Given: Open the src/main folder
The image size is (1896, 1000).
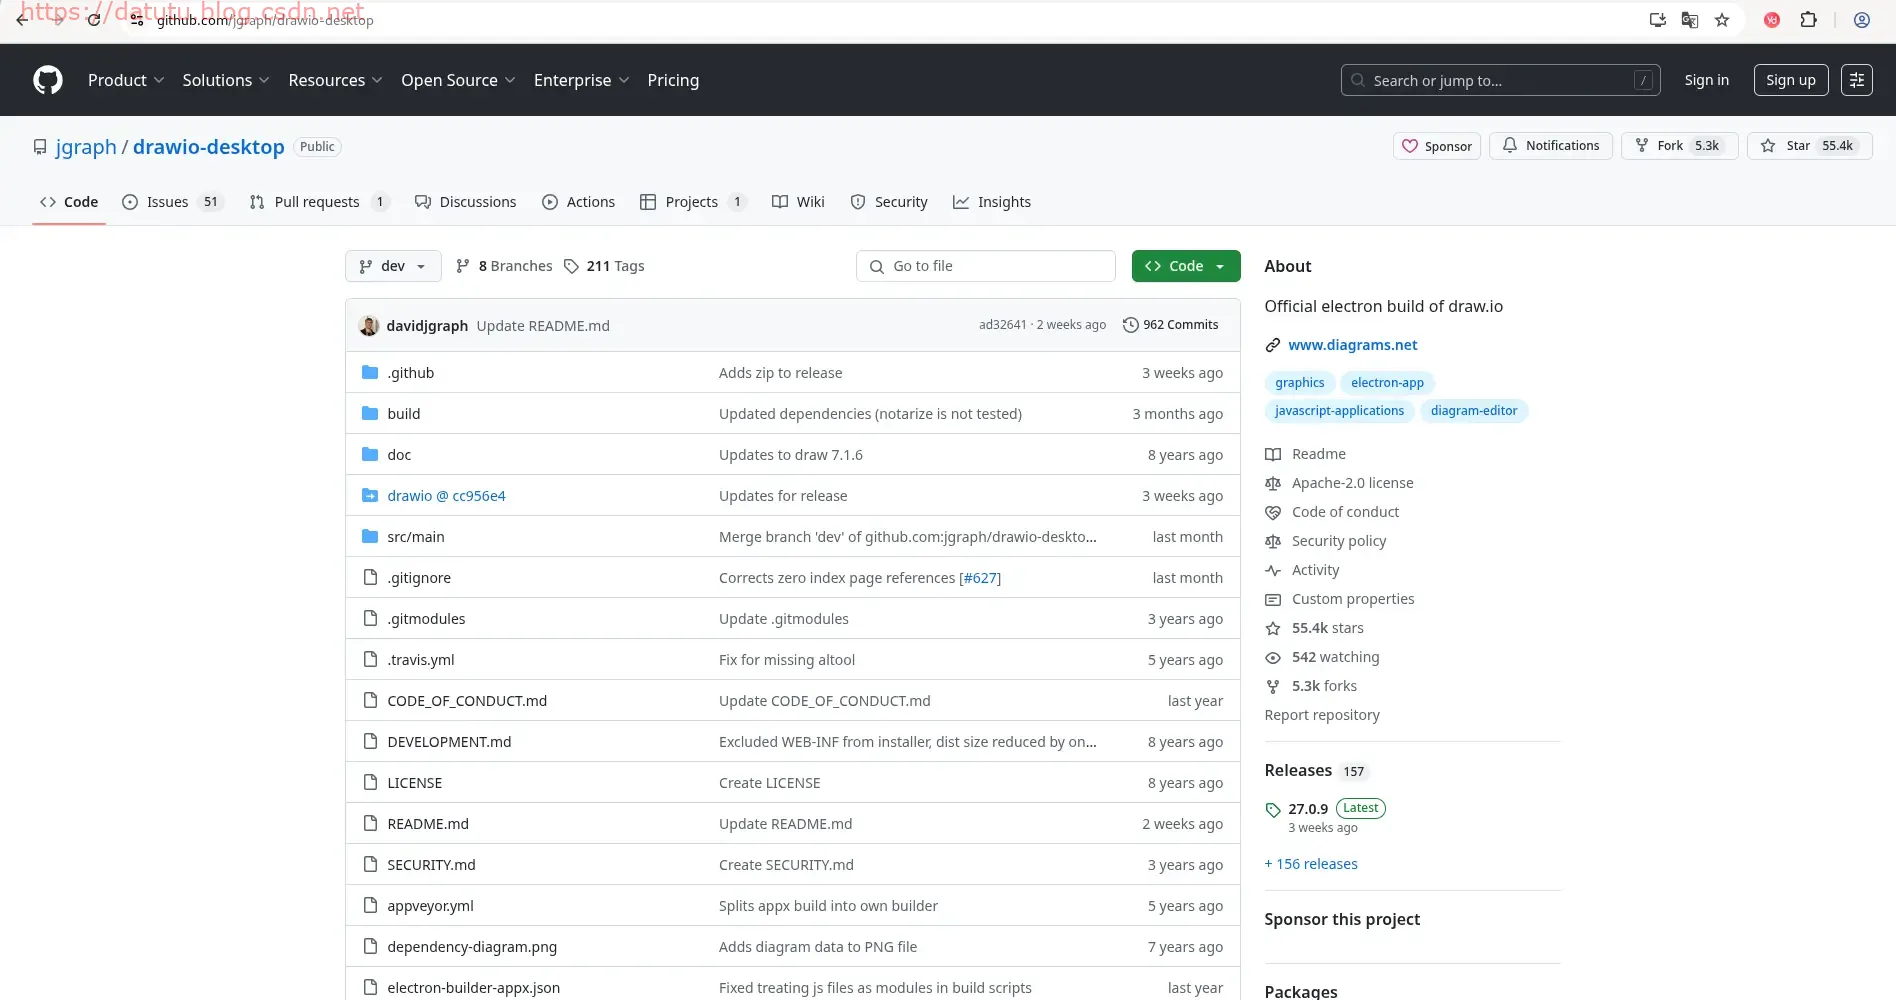Looking at the screenshot, I should [x=416, y=537].
